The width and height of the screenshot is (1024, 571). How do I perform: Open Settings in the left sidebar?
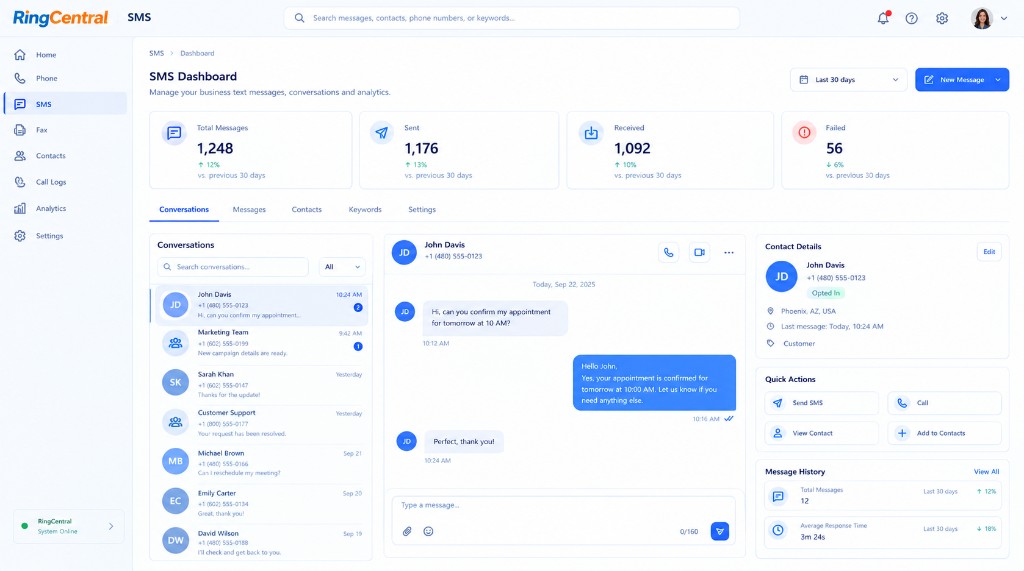coord(65,236)
